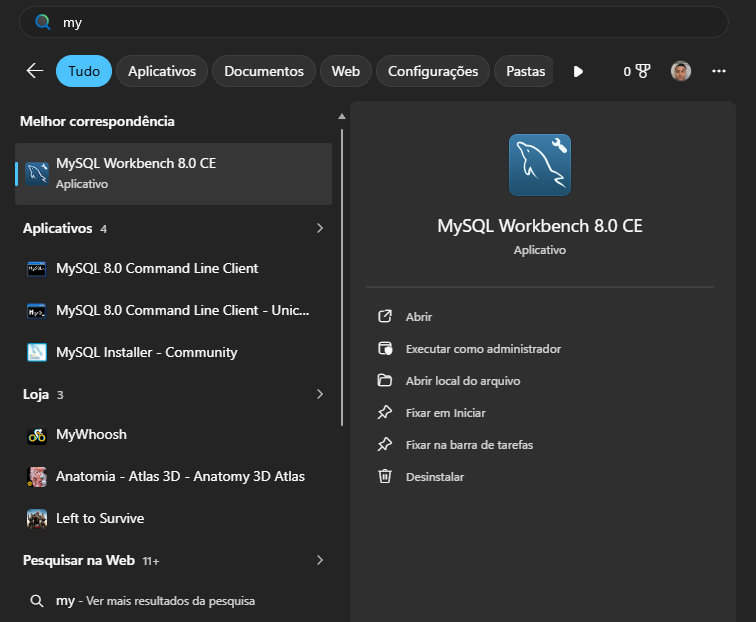The height and width of the screenshot is (622, 756).
Task: Choose Executar como administrador
Action: [x=483, y=349]
